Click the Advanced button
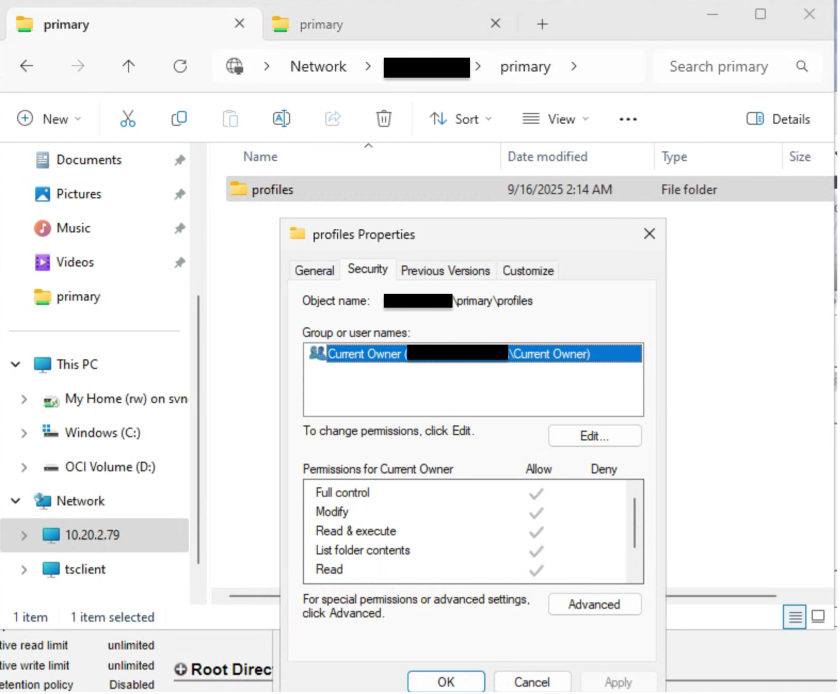Screen dimensions: 840x694 pos(594,604)
